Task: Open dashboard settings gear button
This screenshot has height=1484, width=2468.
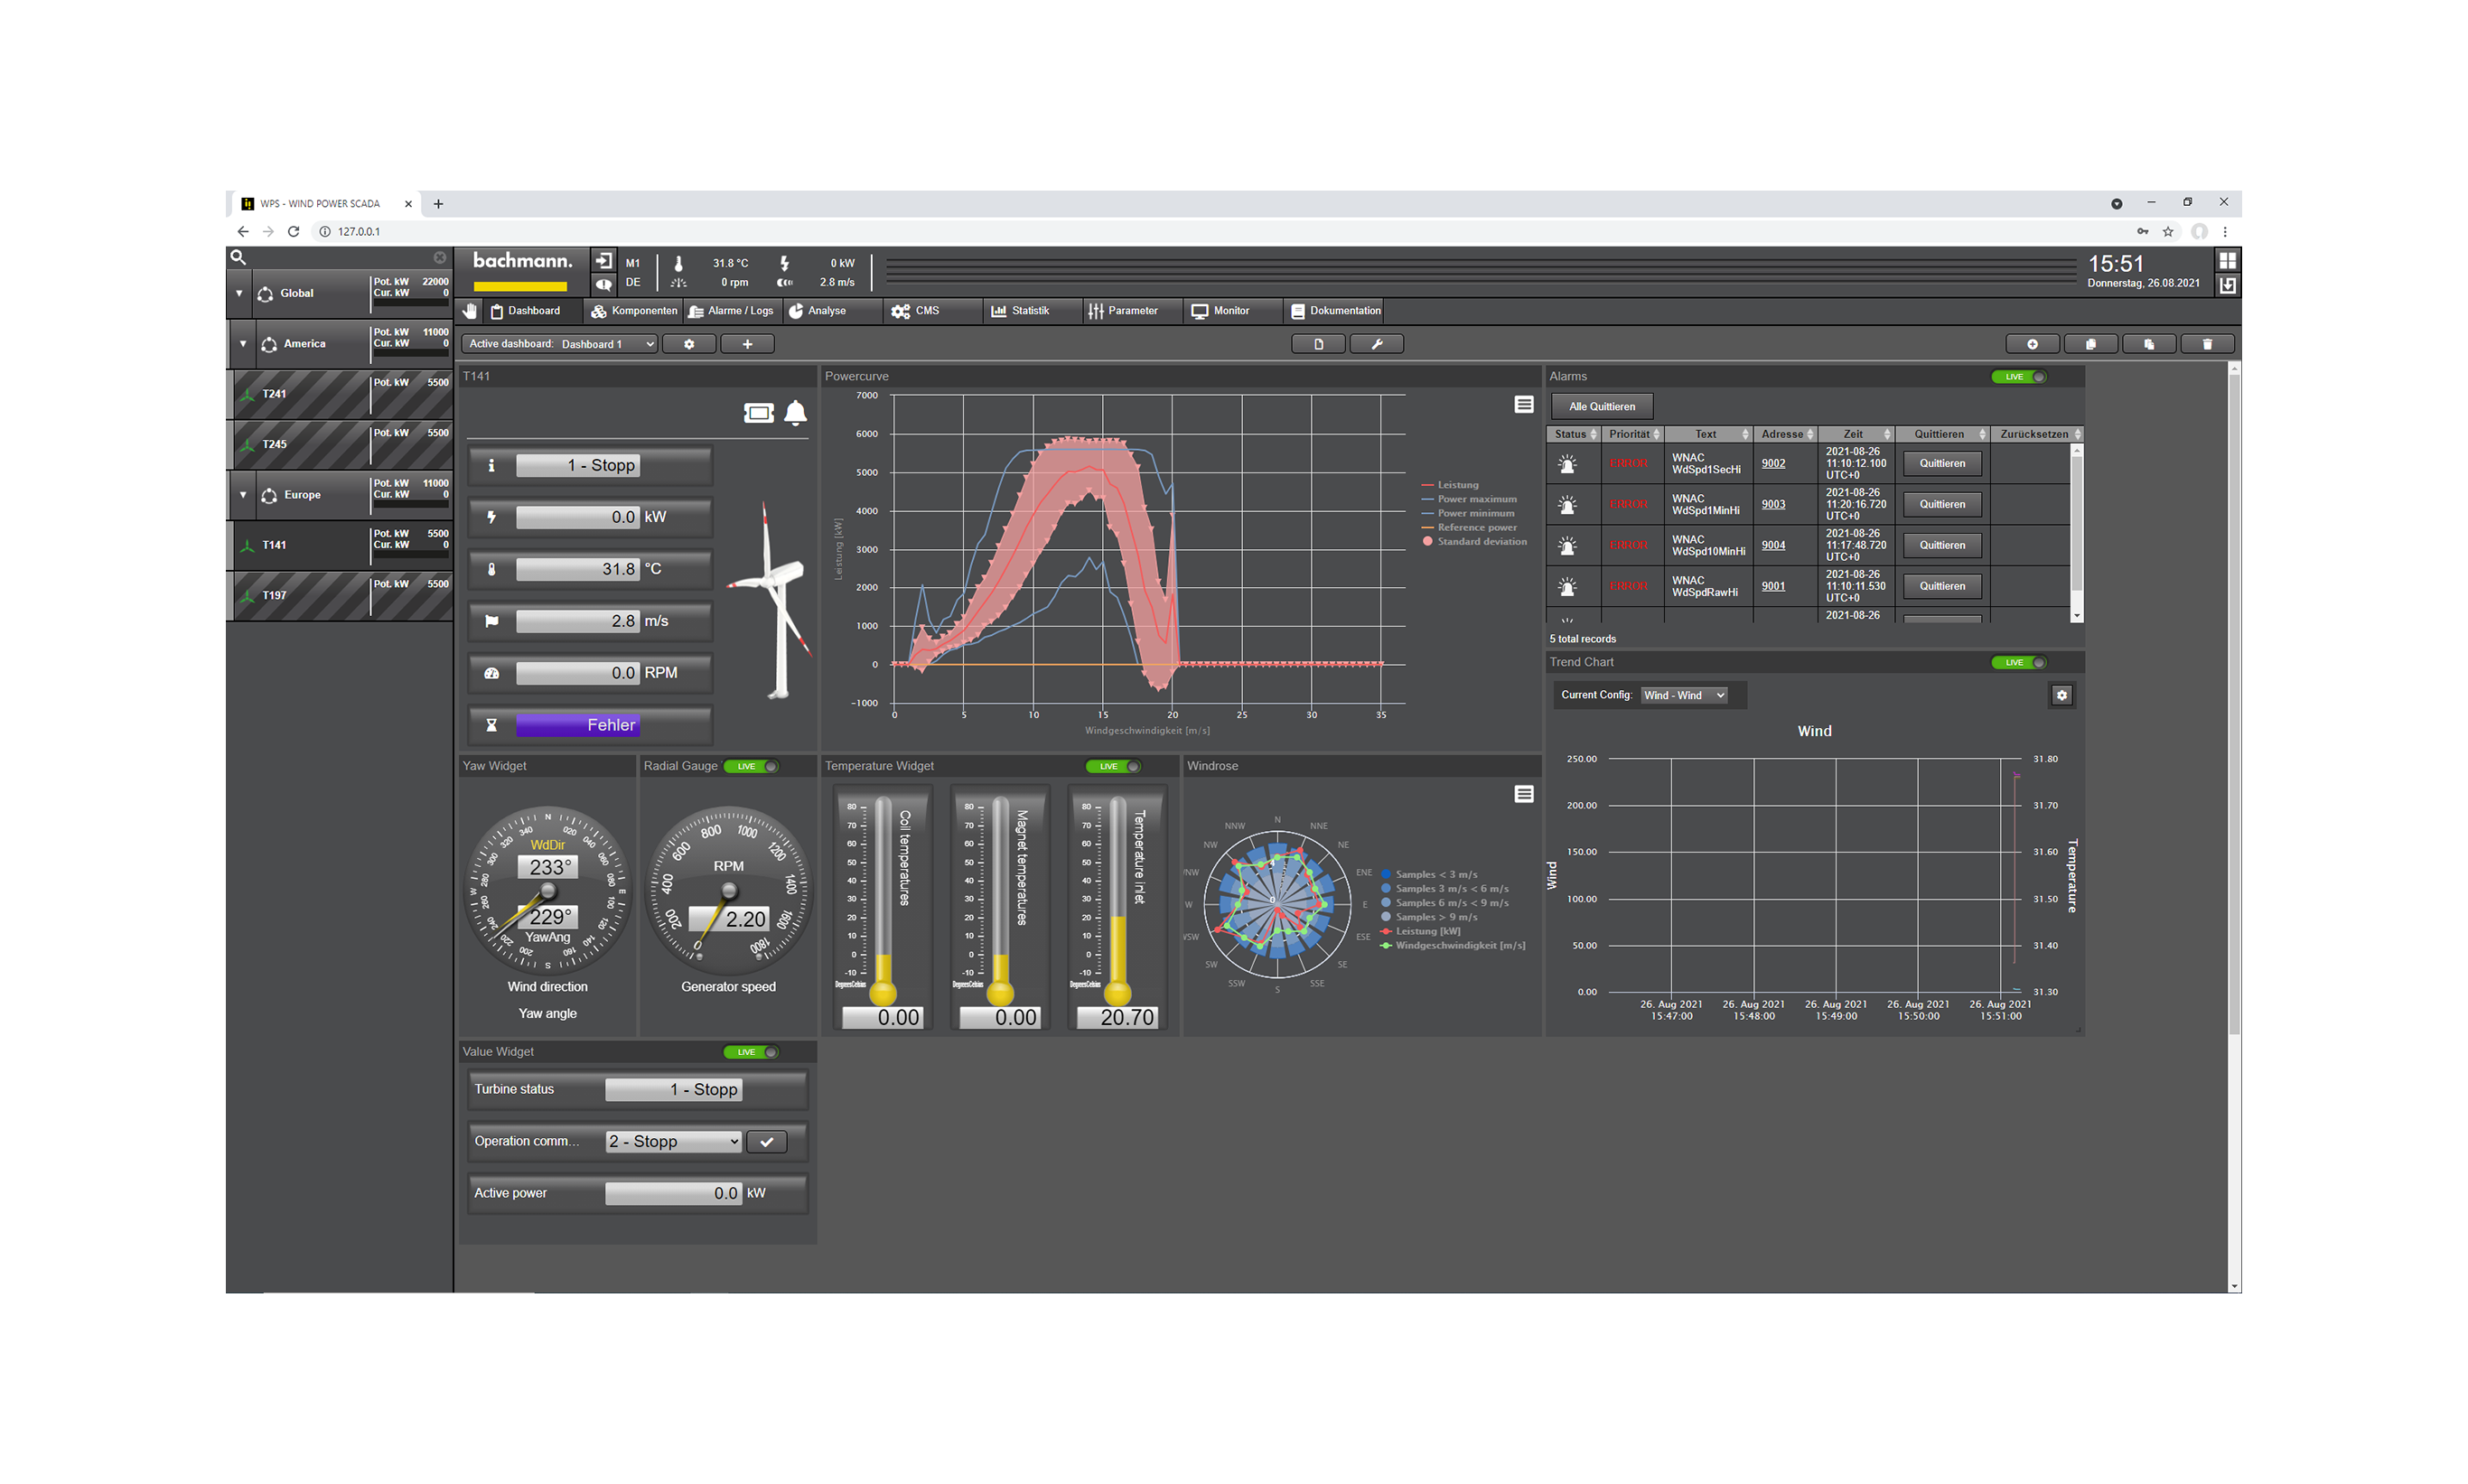Action: [x=688, y=344]
